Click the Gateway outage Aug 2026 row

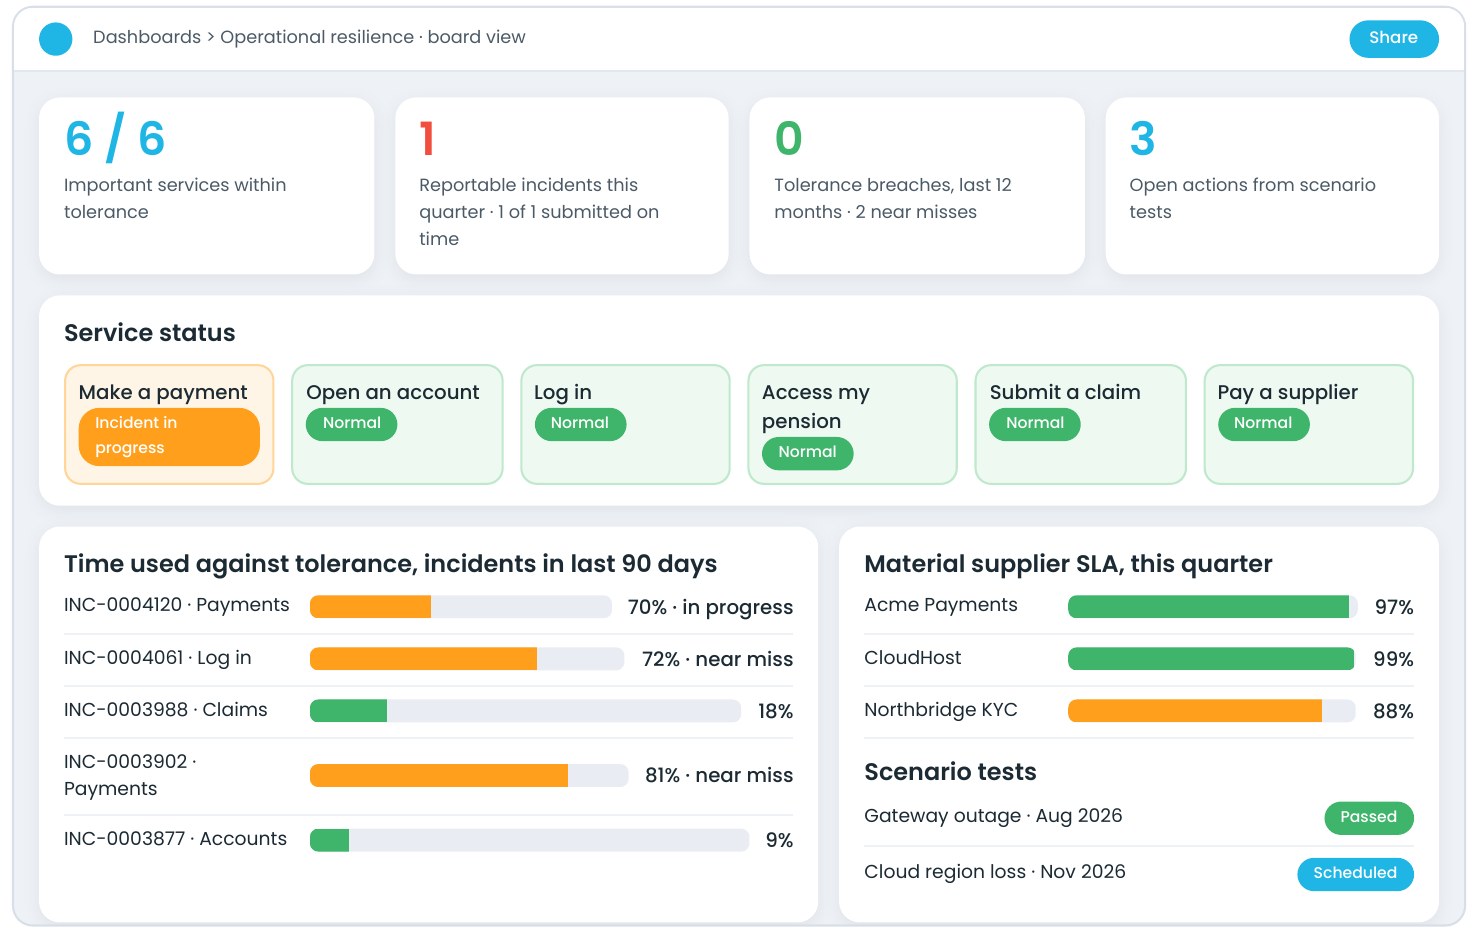[1139, 817]
